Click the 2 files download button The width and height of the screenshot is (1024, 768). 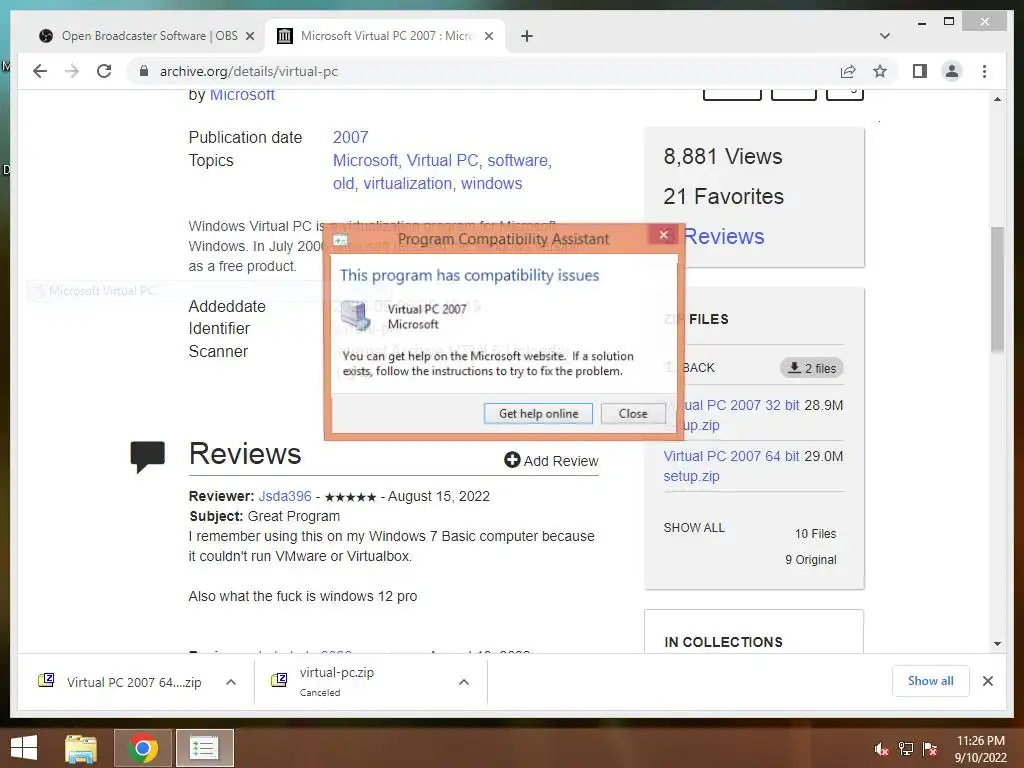pos(812,368)
